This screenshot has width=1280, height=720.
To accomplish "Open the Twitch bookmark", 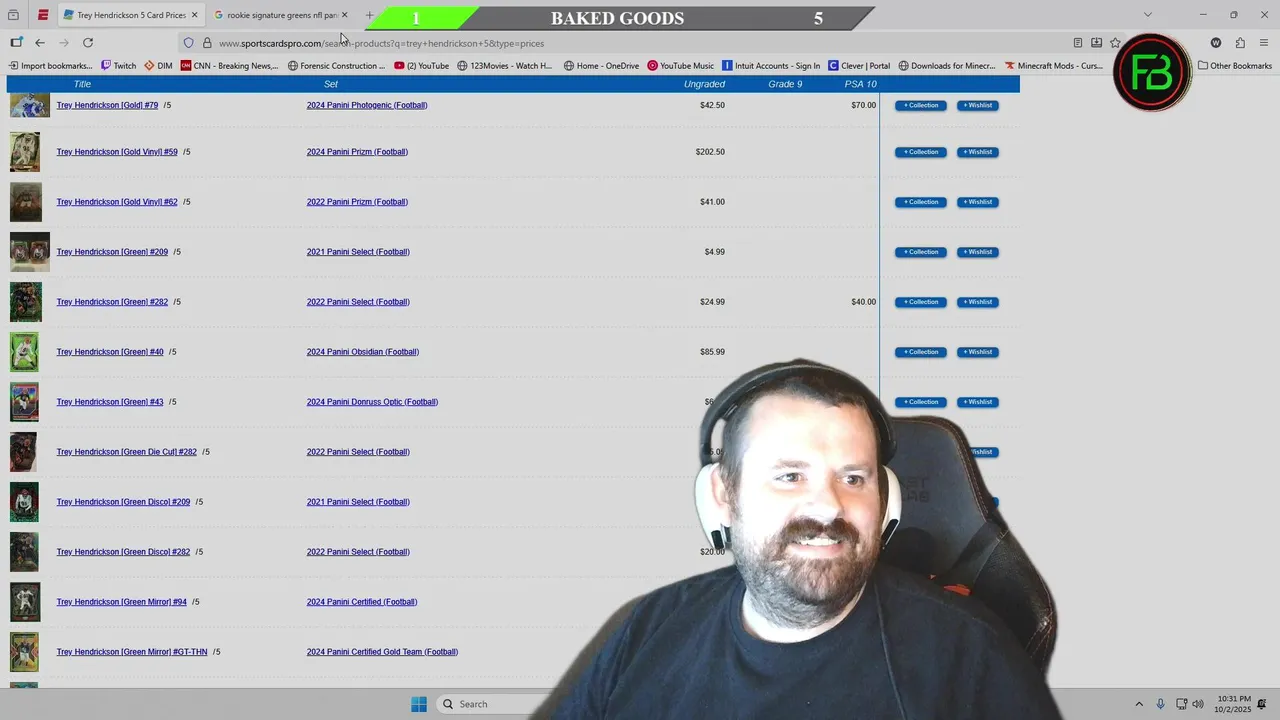I will (x=118, y=66).
